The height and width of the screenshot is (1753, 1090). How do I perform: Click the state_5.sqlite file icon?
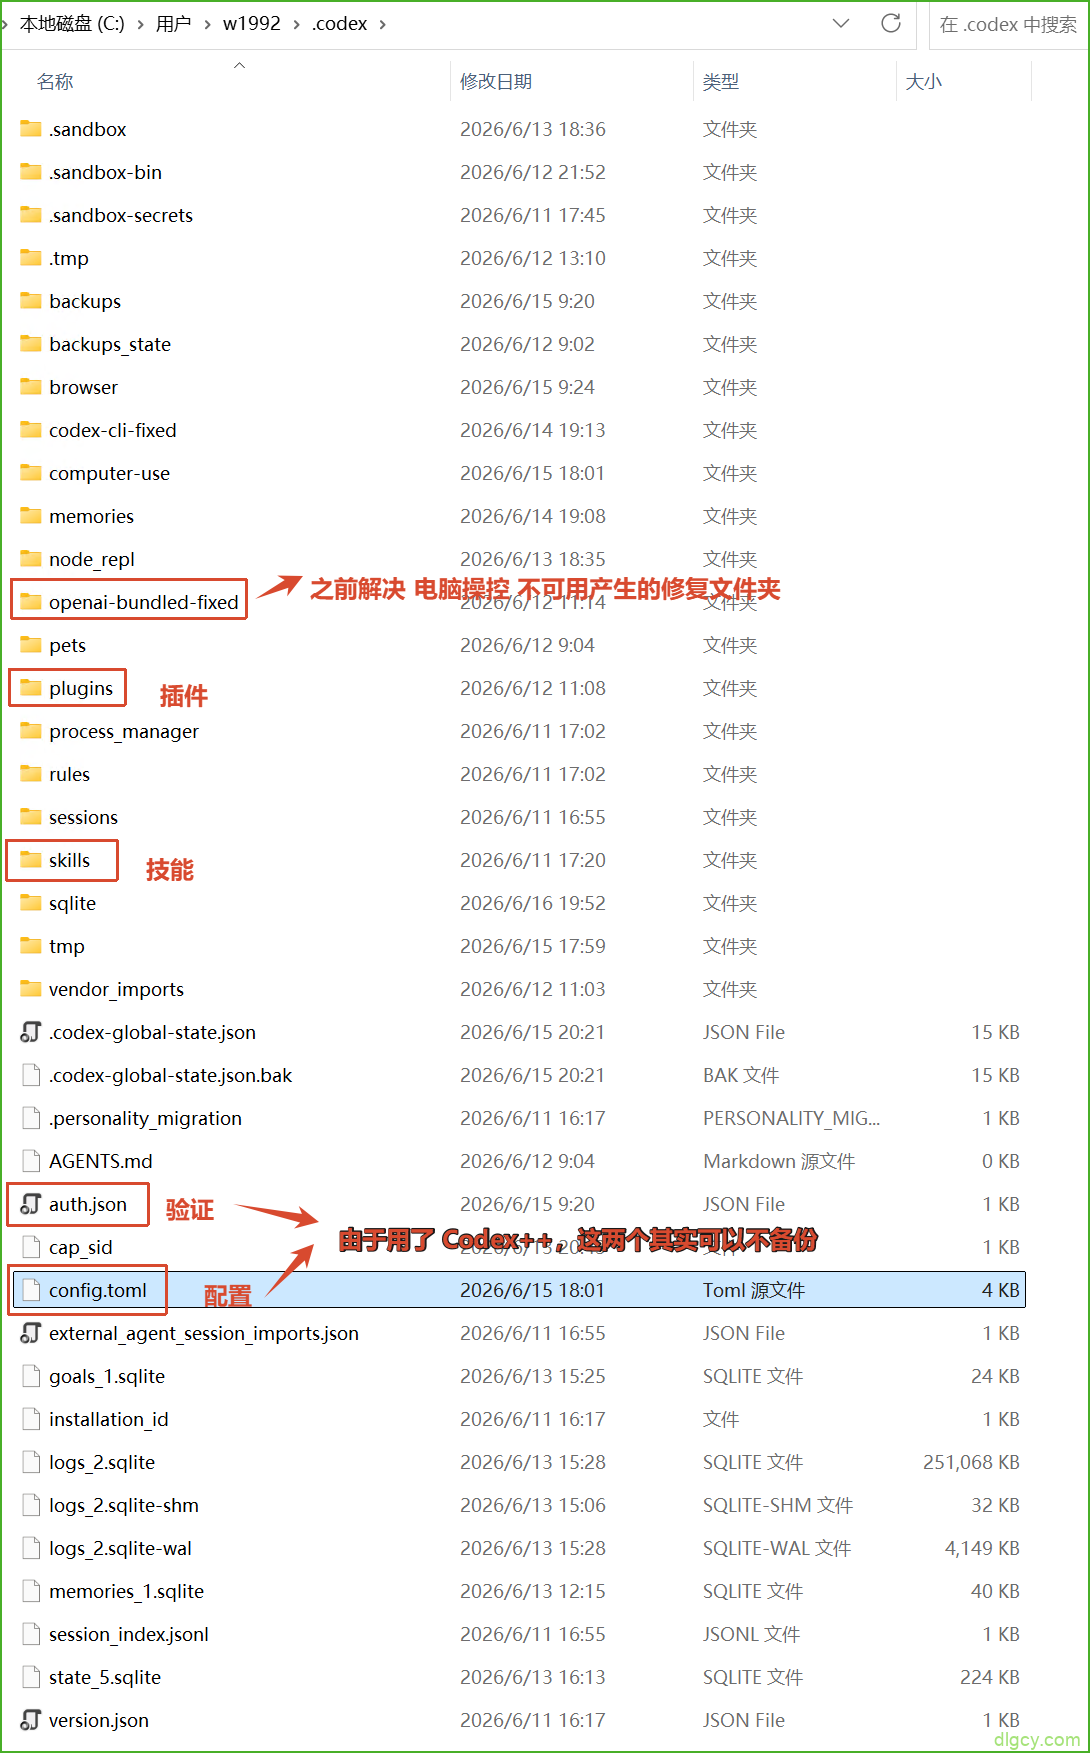(31, 1677)
